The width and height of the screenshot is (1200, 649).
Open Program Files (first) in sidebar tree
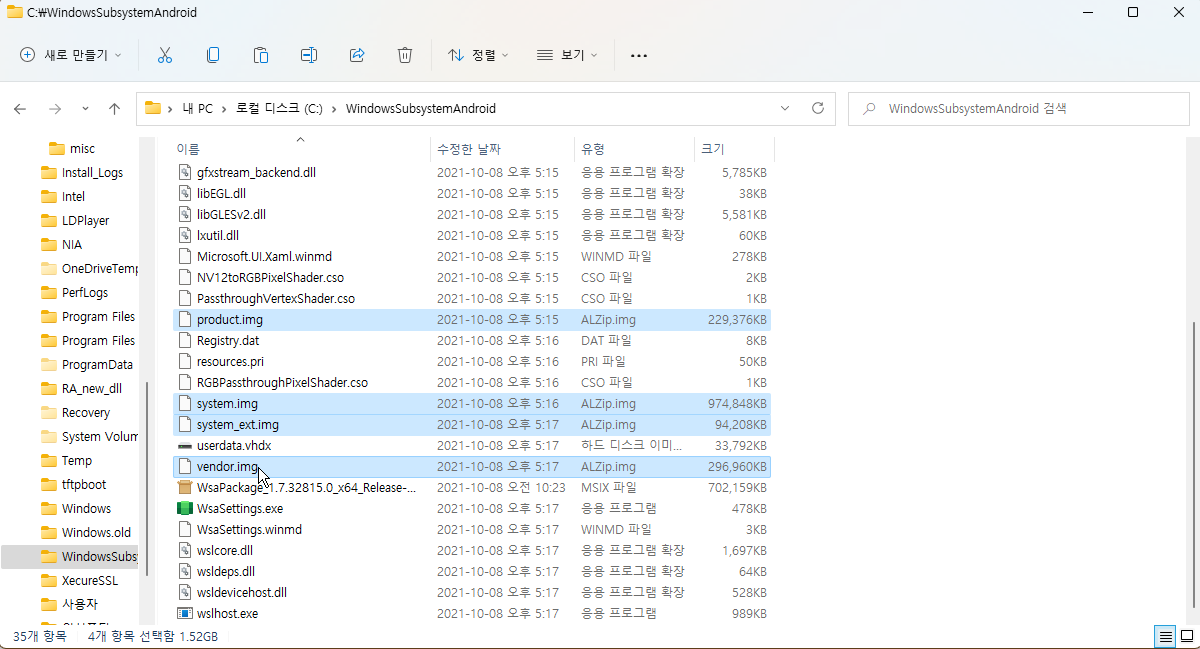click(x=98, y=316)
